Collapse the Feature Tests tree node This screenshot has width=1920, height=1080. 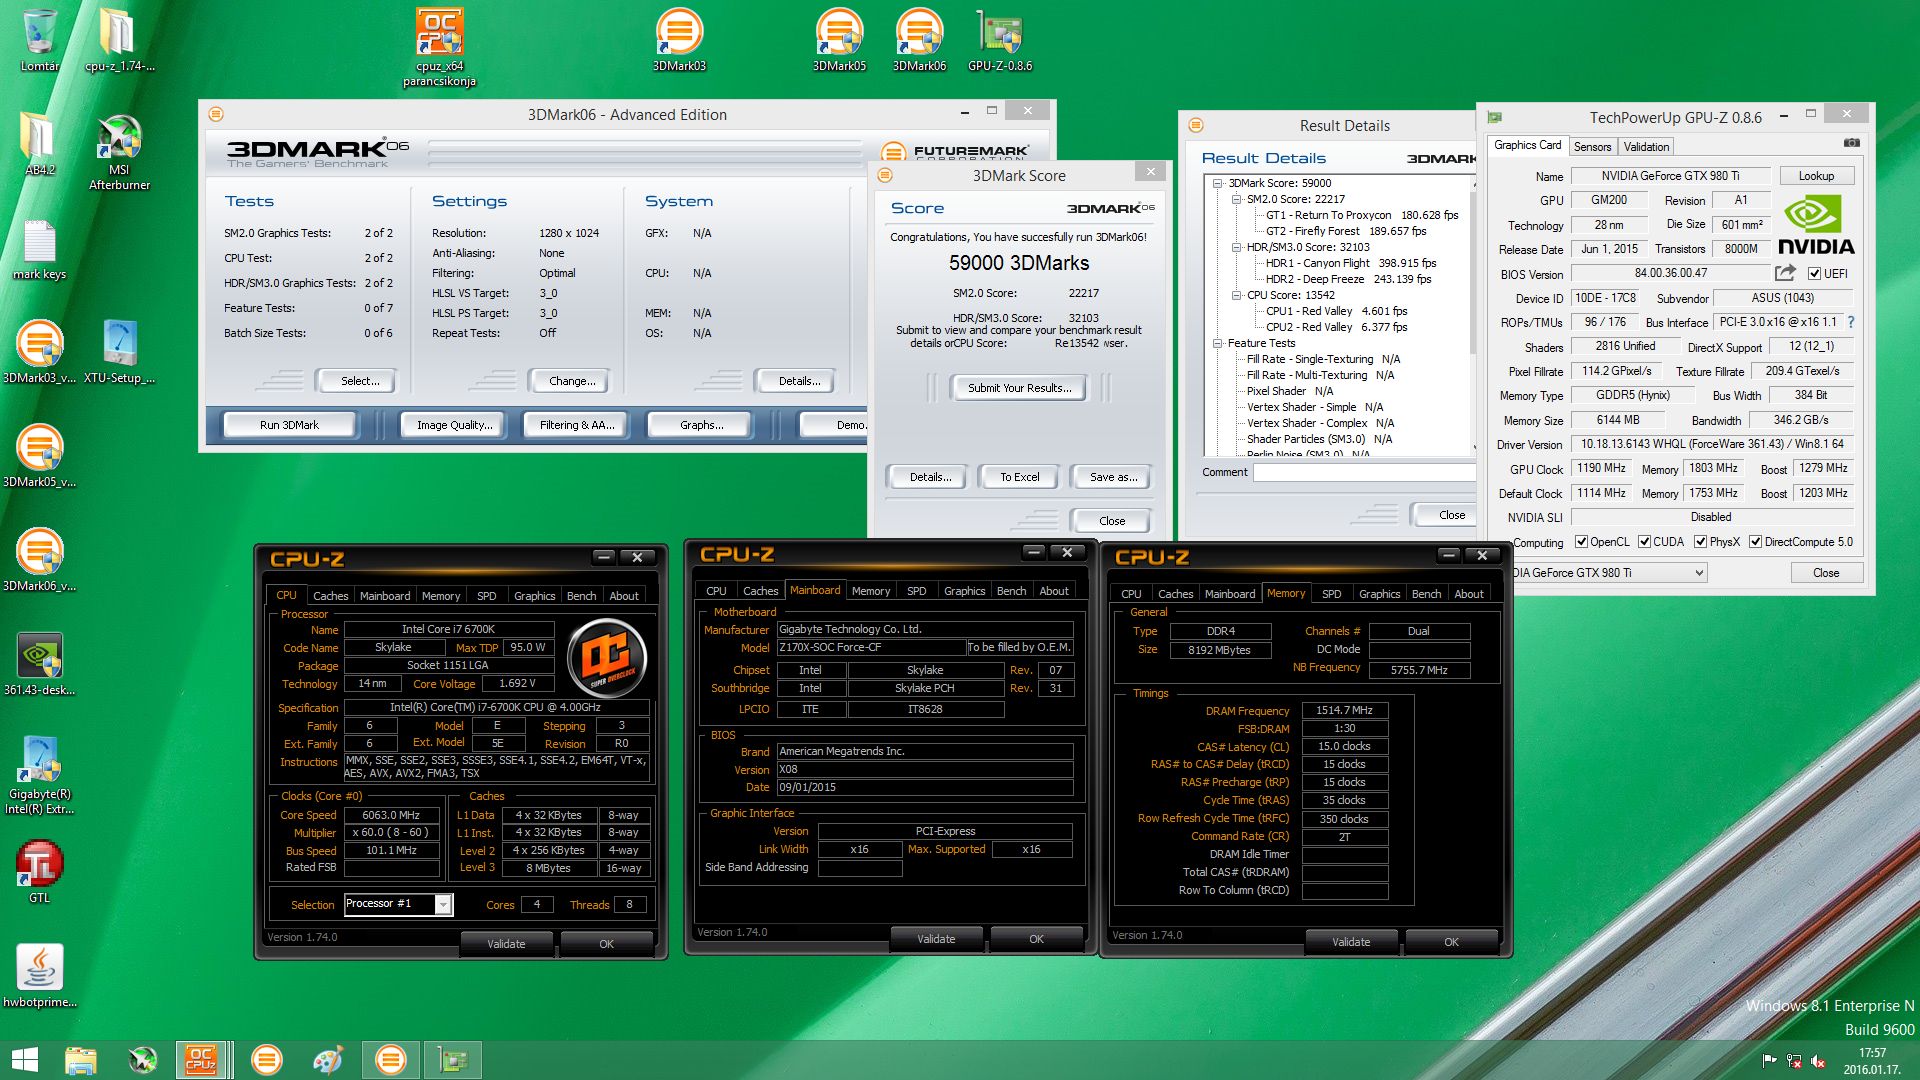click(1217, 343)
